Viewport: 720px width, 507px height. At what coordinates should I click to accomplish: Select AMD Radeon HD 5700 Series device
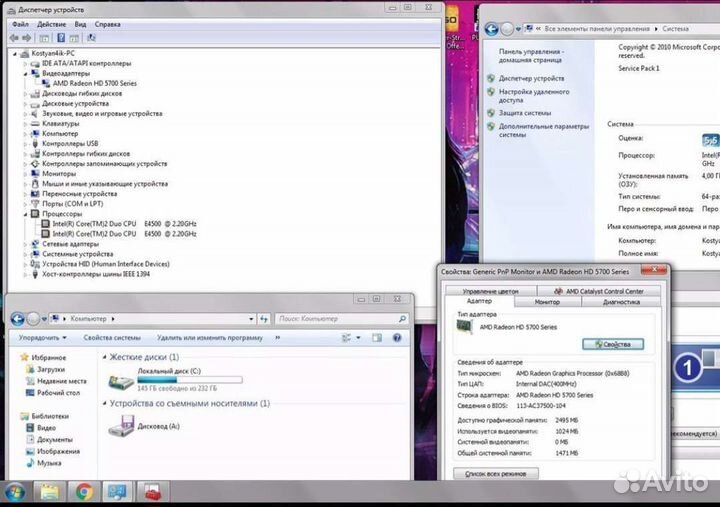point(95,83)
